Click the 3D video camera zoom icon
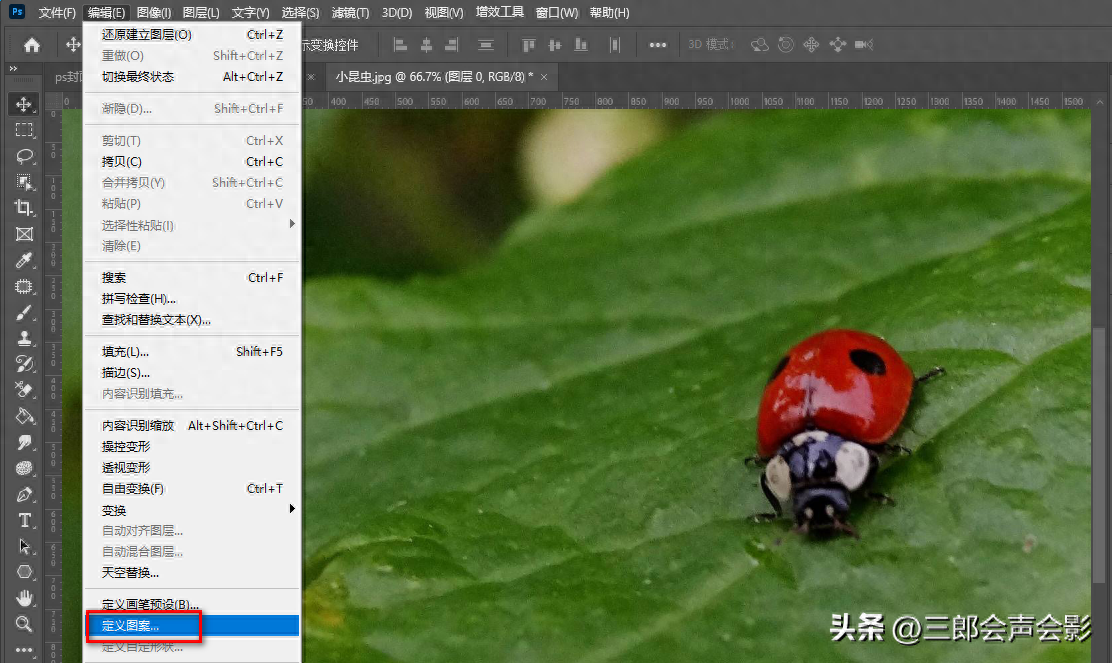1112x663 pixels. [x=864, y=45]
